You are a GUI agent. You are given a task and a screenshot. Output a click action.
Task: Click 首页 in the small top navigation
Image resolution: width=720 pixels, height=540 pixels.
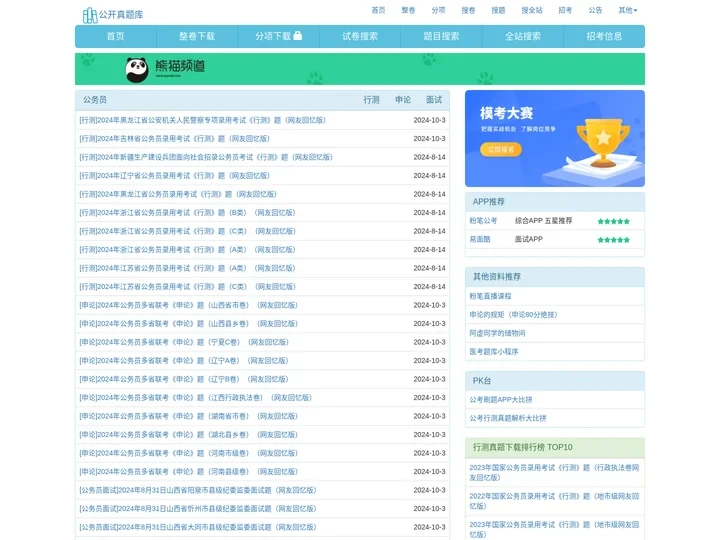(x=378, y=10)
